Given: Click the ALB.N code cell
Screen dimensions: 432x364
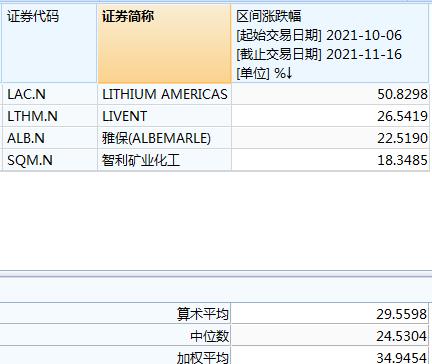Looking at the screenshot, I should pyautogui.click(x=49, y=138).
